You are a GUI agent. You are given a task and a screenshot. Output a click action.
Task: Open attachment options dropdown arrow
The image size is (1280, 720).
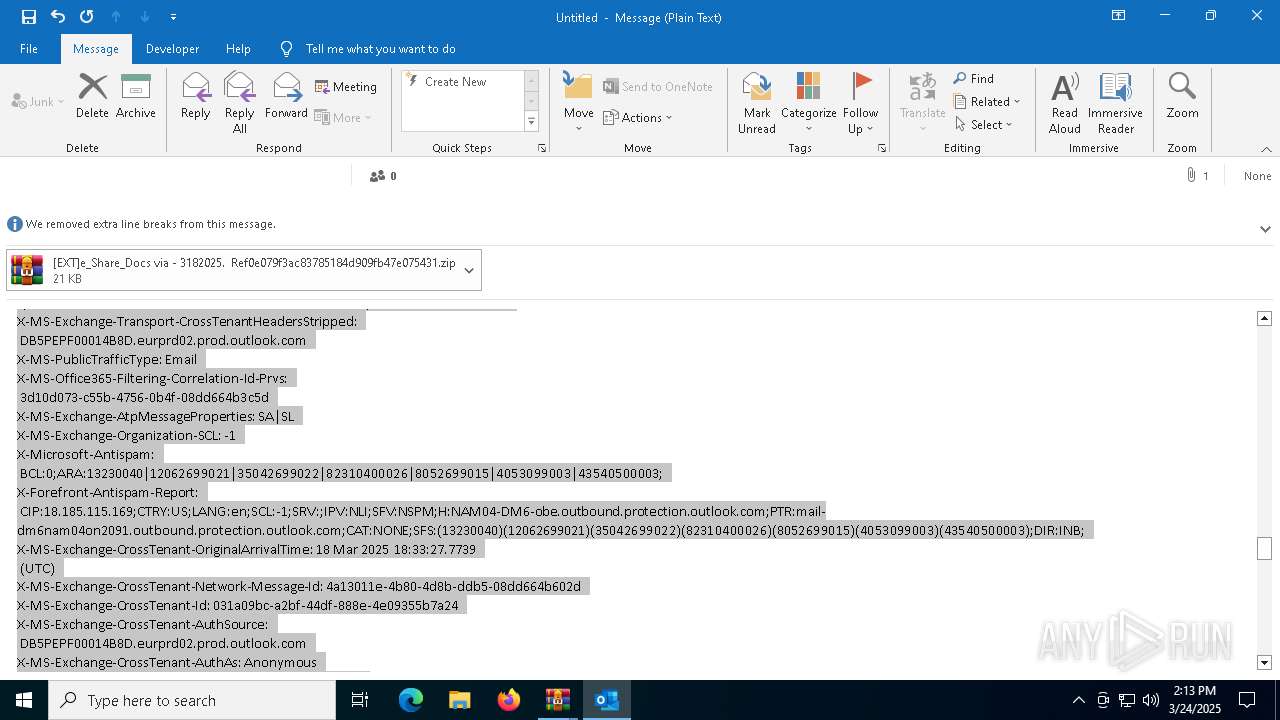(469, 270)
